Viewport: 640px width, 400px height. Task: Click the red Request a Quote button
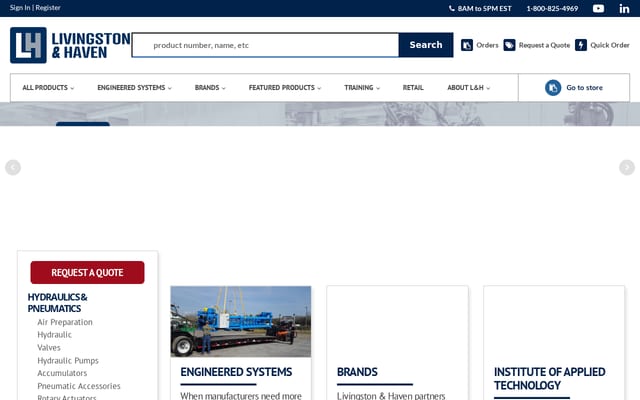pyautogui.click(x=87, y=272)
